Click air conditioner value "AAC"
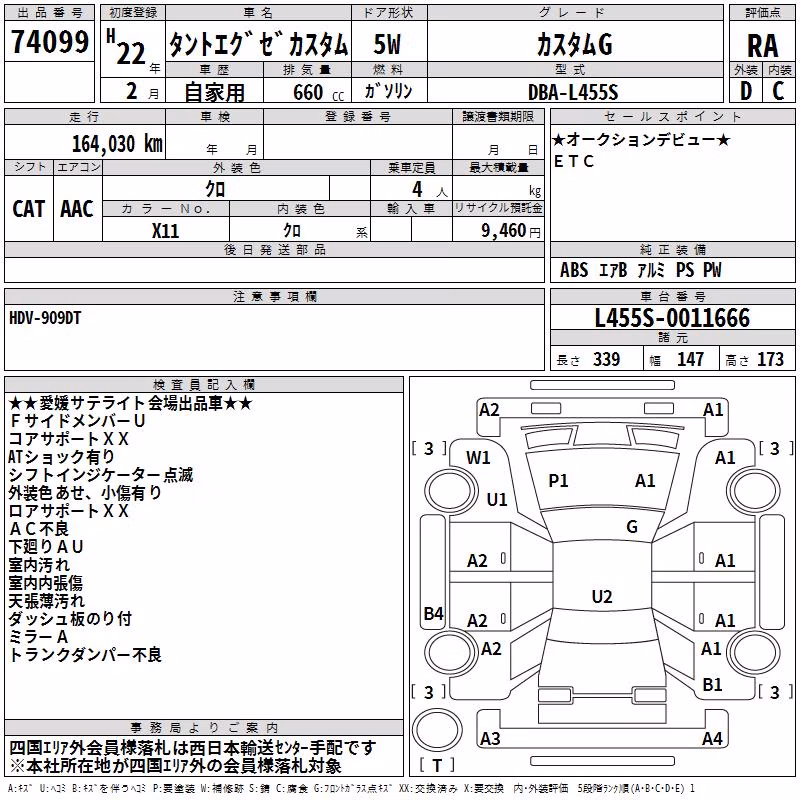Screen dimensions: 800x800 point(77,209)
